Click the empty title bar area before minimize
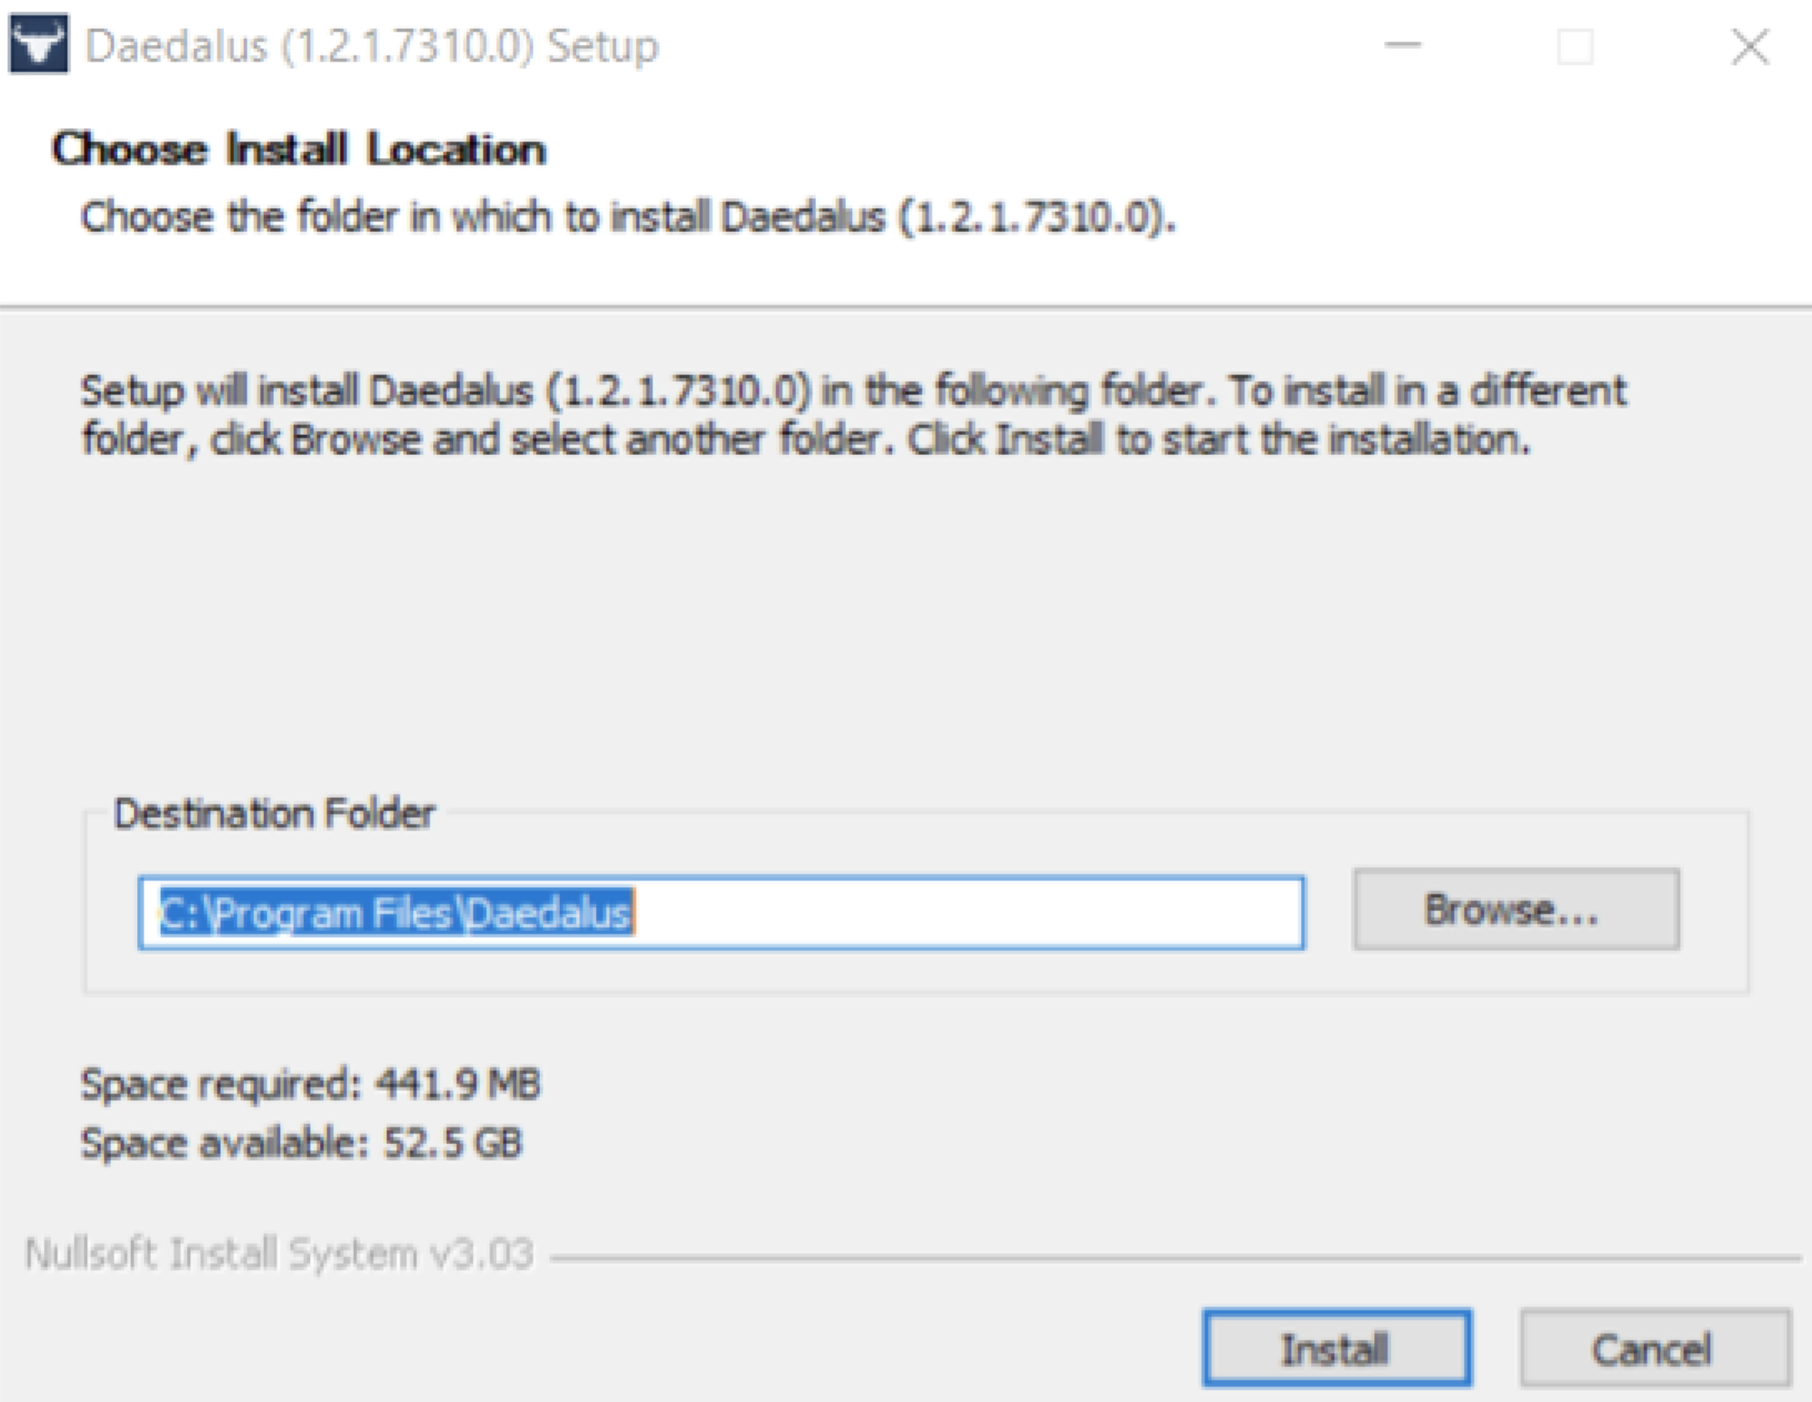Screen dimensions: 1812x1402 click(x=1000, y=46)
